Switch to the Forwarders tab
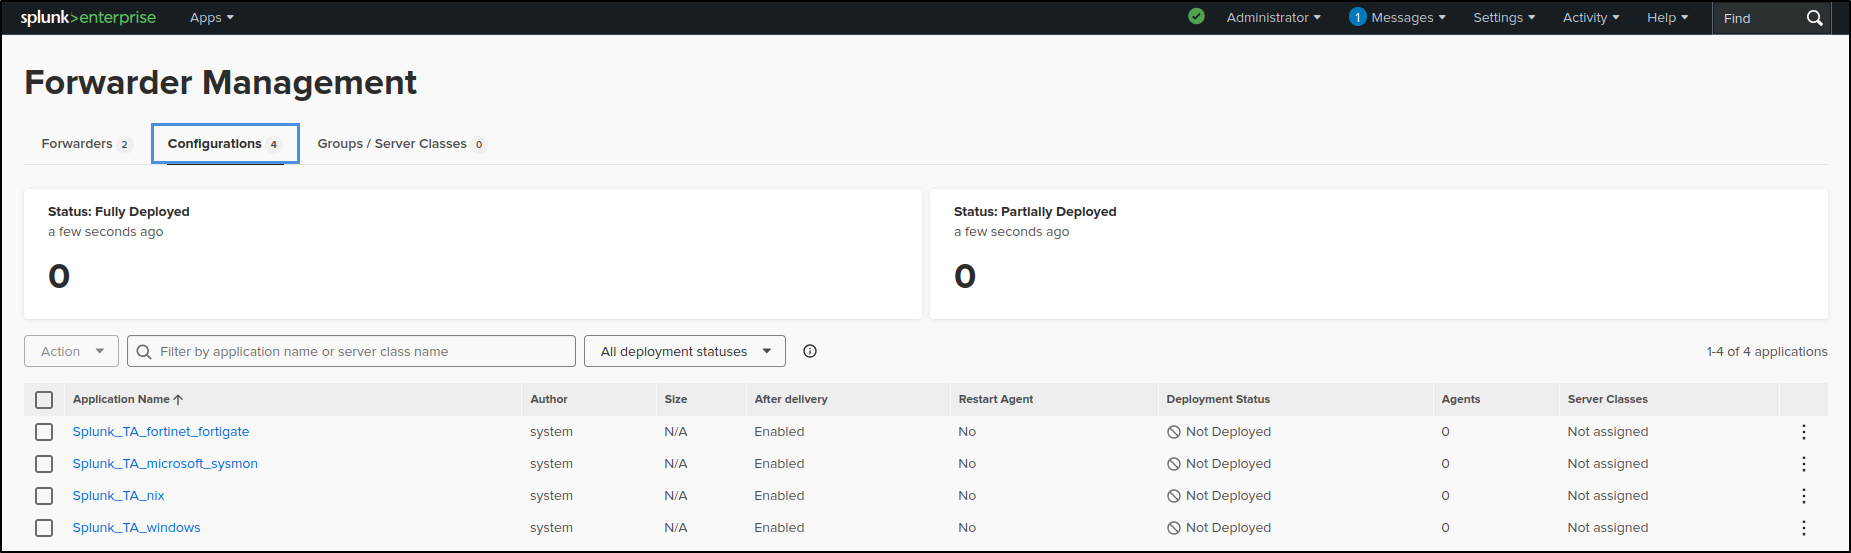The height and width of the screenshot is (553, 1851). (x=86, y=144)
